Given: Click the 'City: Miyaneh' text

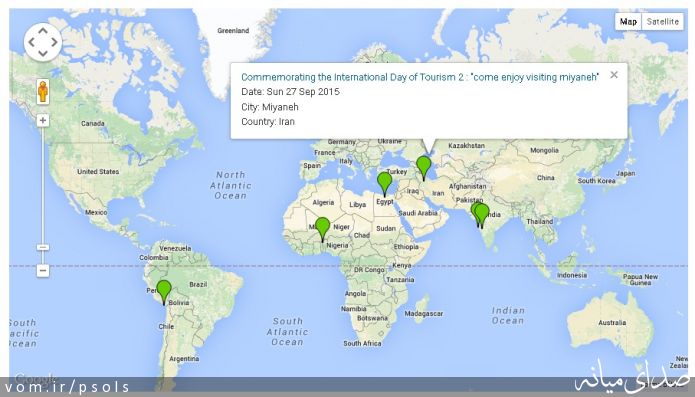Looking at the screenshot, I should (269, 107).
